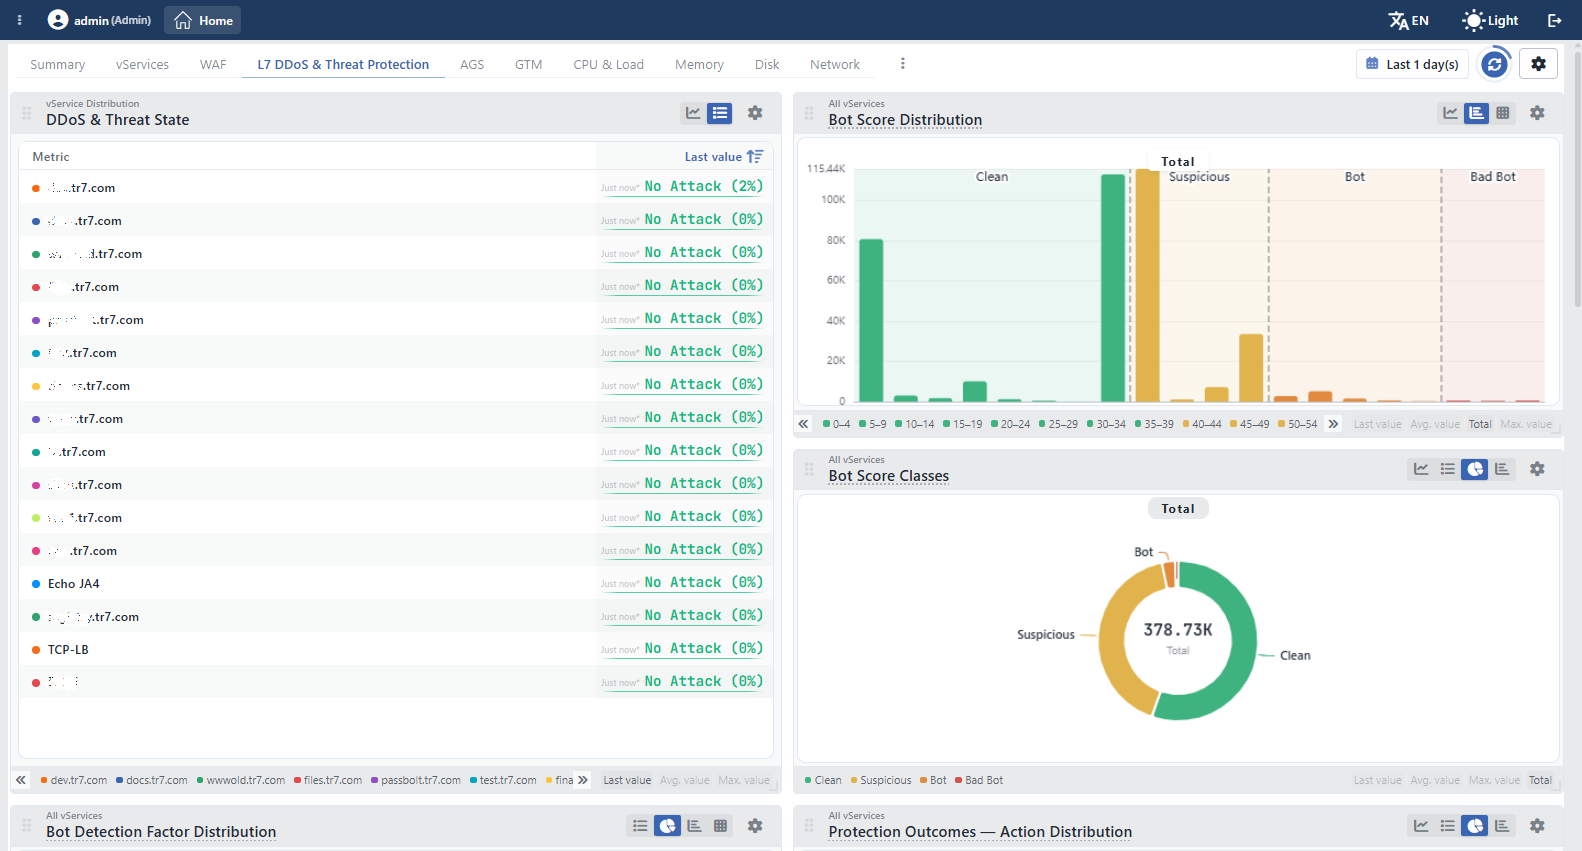Select line chart view in DDoS & Threat State
The height and width of the screenshot is (851, 1582).
point(693,113)
